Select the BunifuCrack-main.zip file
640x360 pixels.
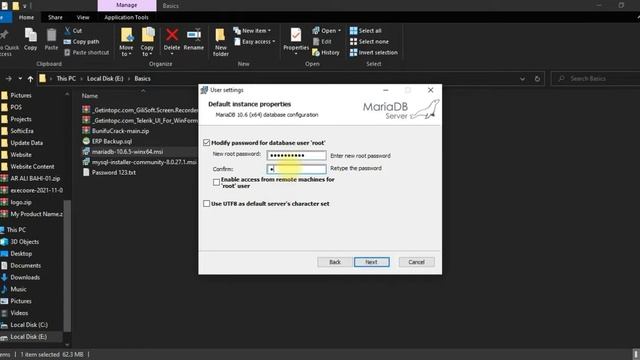(x=116, y=131)
